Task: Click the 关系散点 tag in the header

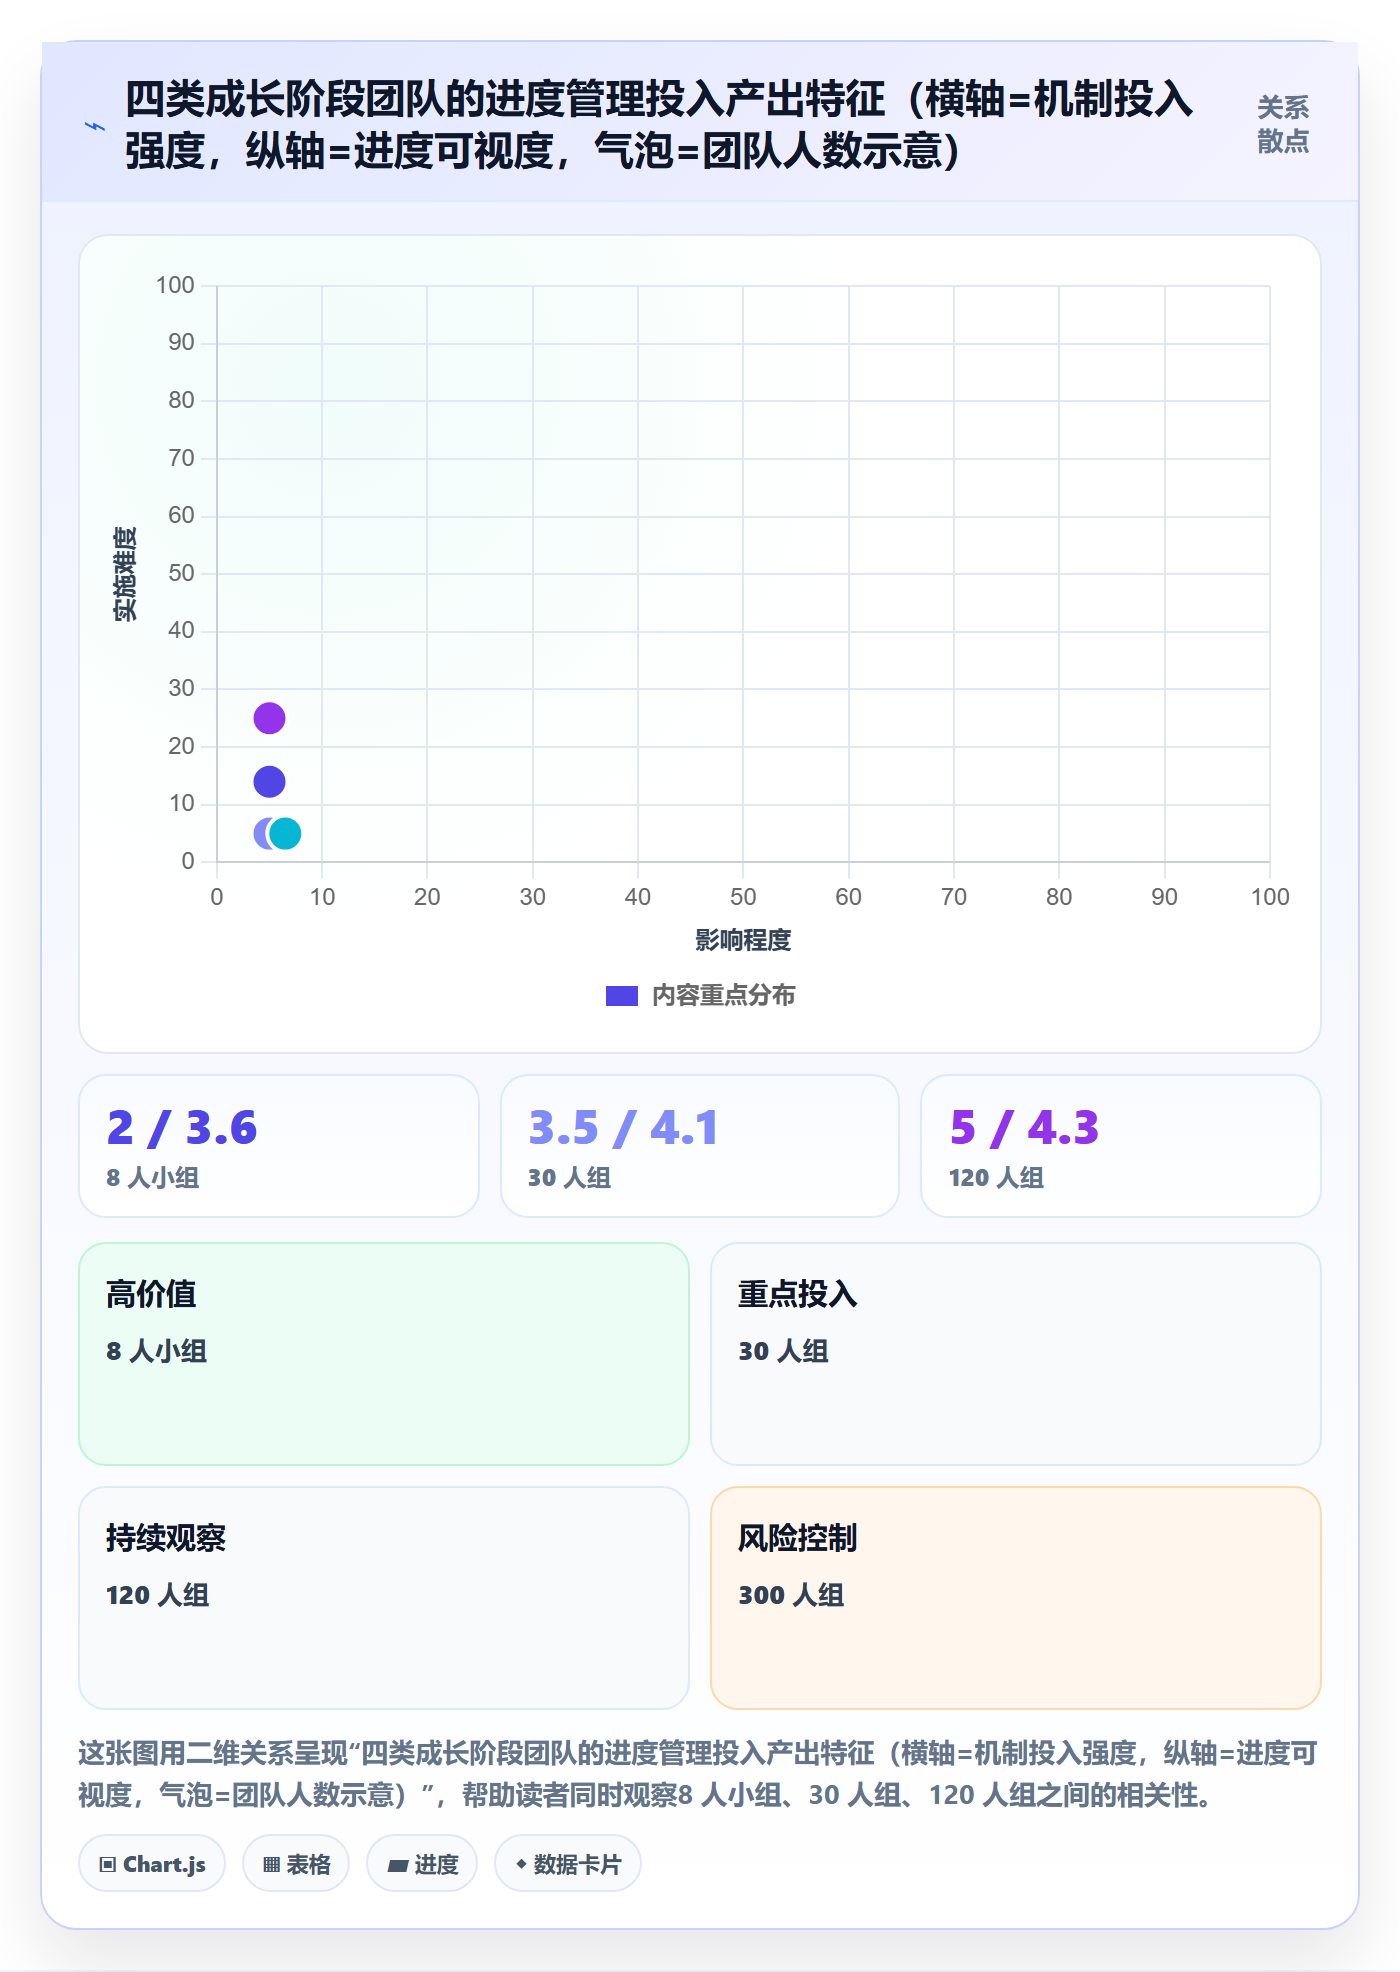Action: coord(1283,124)
